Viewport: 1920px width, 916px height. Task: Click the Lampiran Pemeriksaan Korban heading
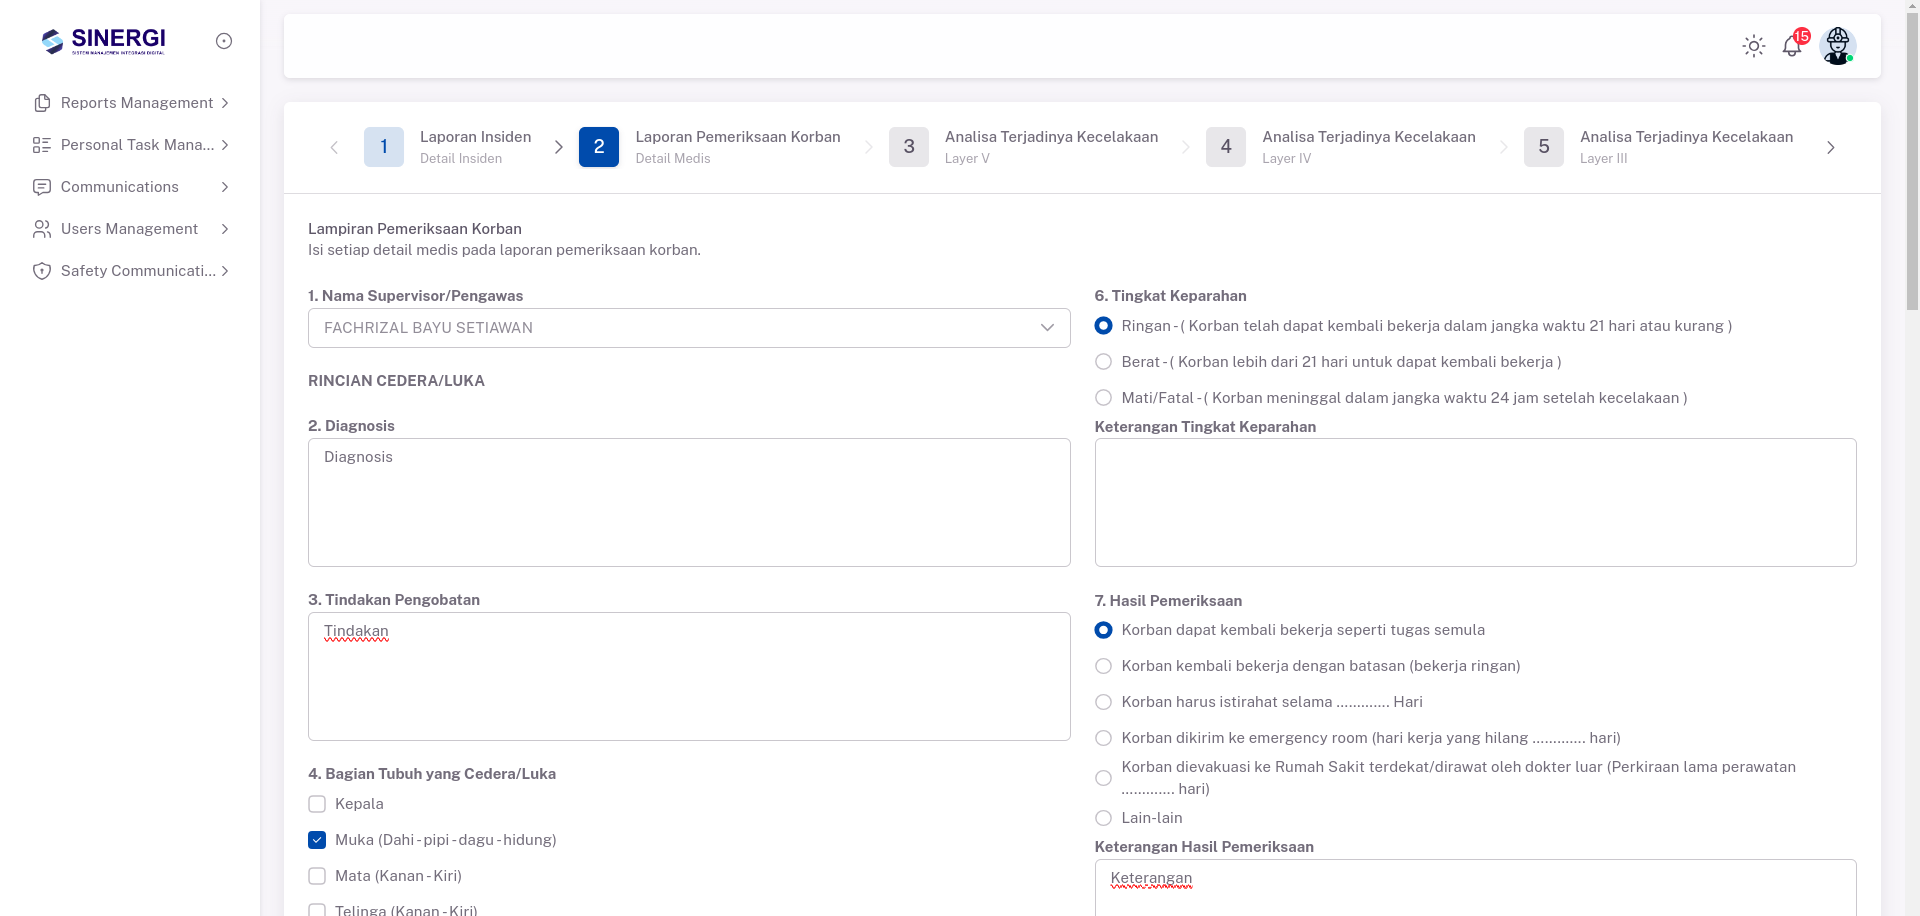pos(415,229)
